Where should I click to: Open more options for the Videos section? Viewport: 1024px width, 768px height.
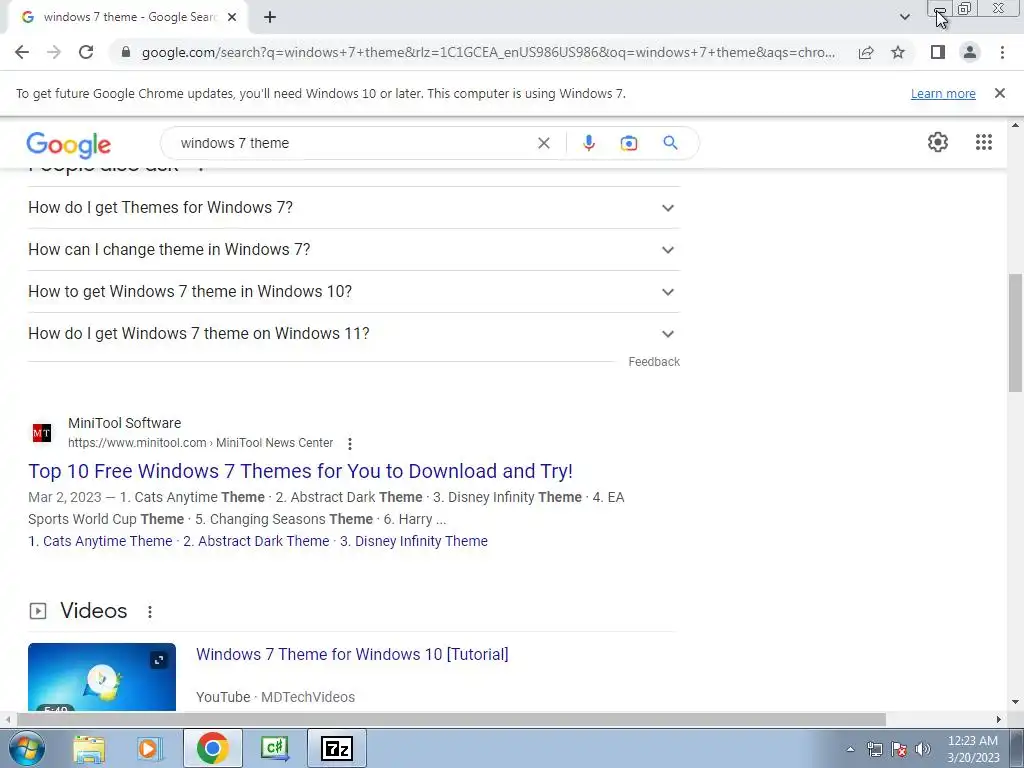[x=150, y=612]
